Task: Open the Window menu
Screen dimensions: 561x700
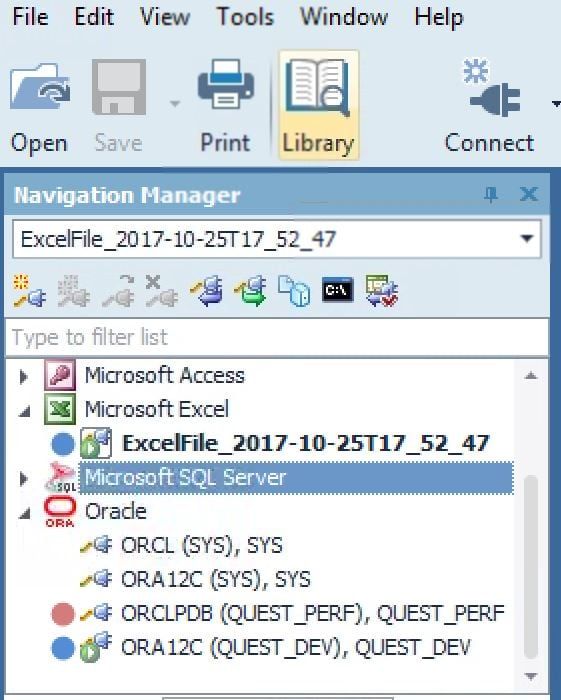Action: coord(344,17)
